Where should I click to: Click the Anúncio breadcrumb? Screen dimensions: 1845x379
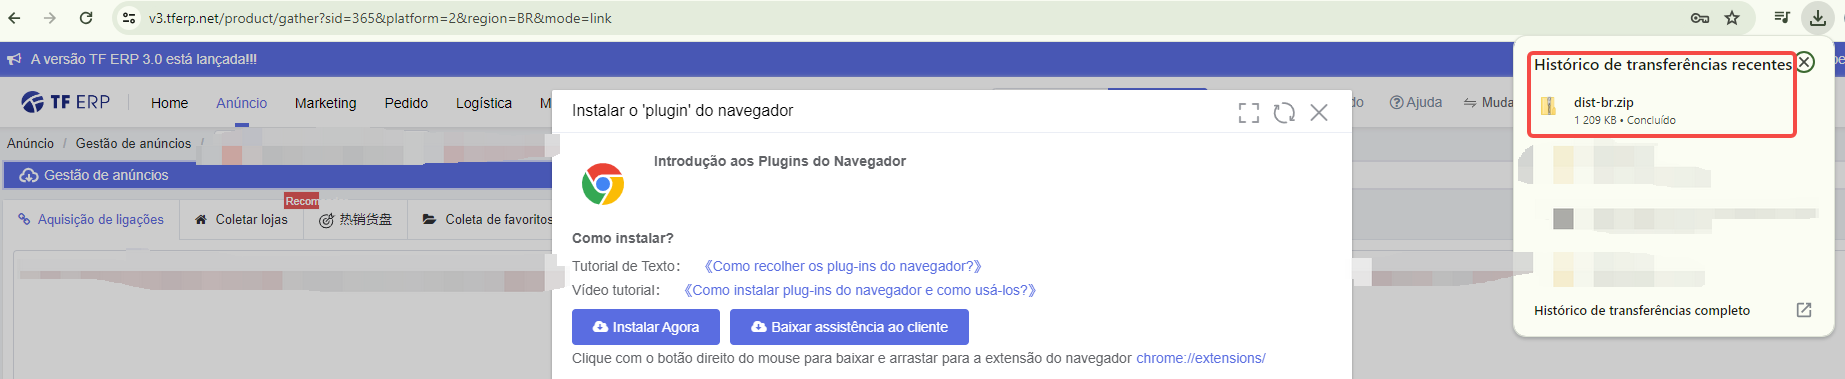point(31,143)
